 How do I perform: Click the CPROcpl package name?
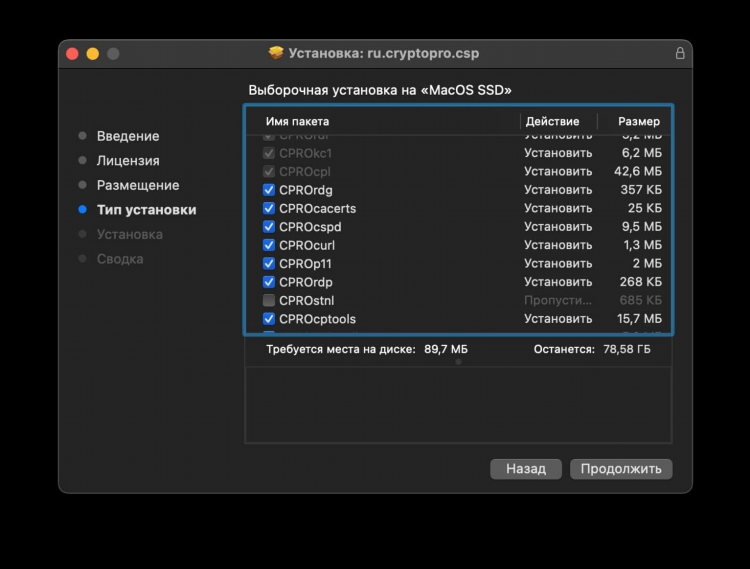click(305, 172)
